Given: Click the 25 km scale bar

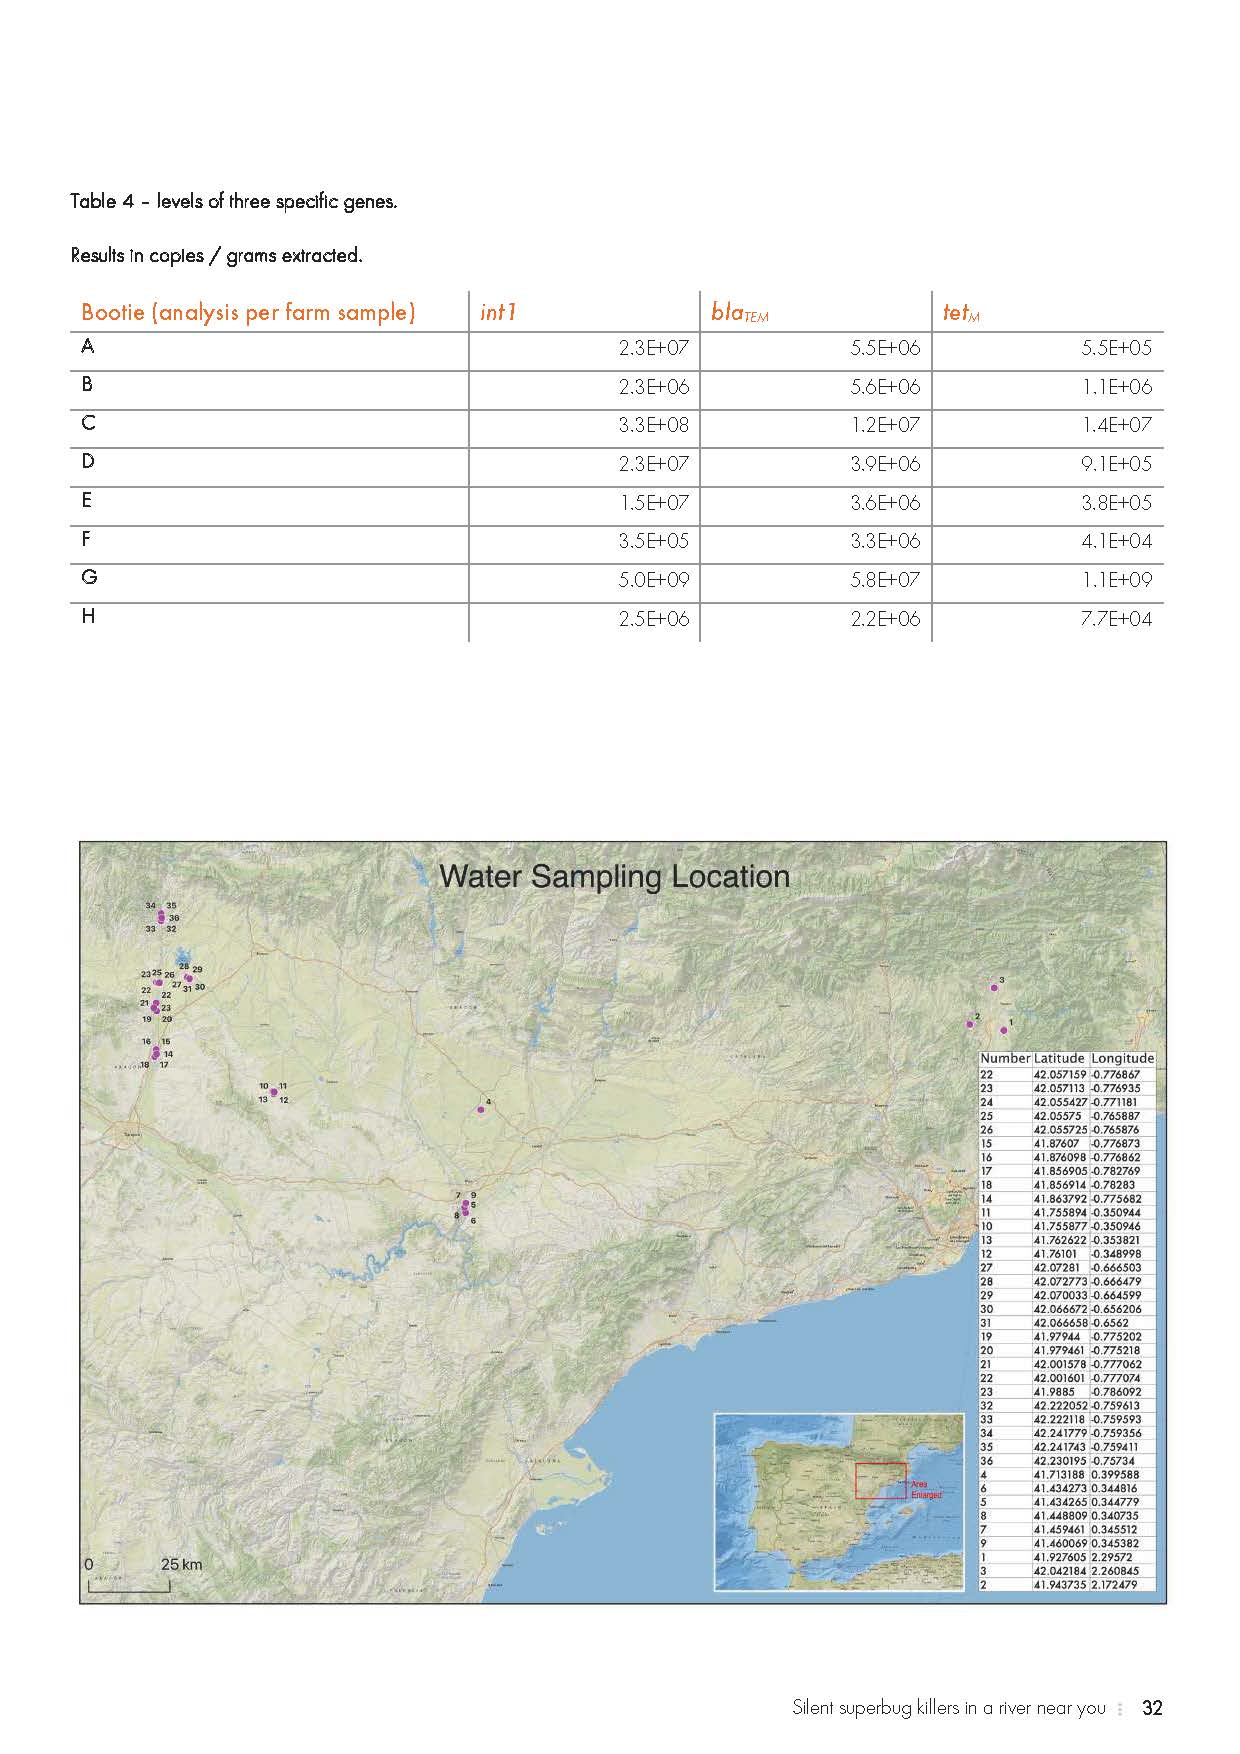Looking at the screenshot, I should 128,1586.
